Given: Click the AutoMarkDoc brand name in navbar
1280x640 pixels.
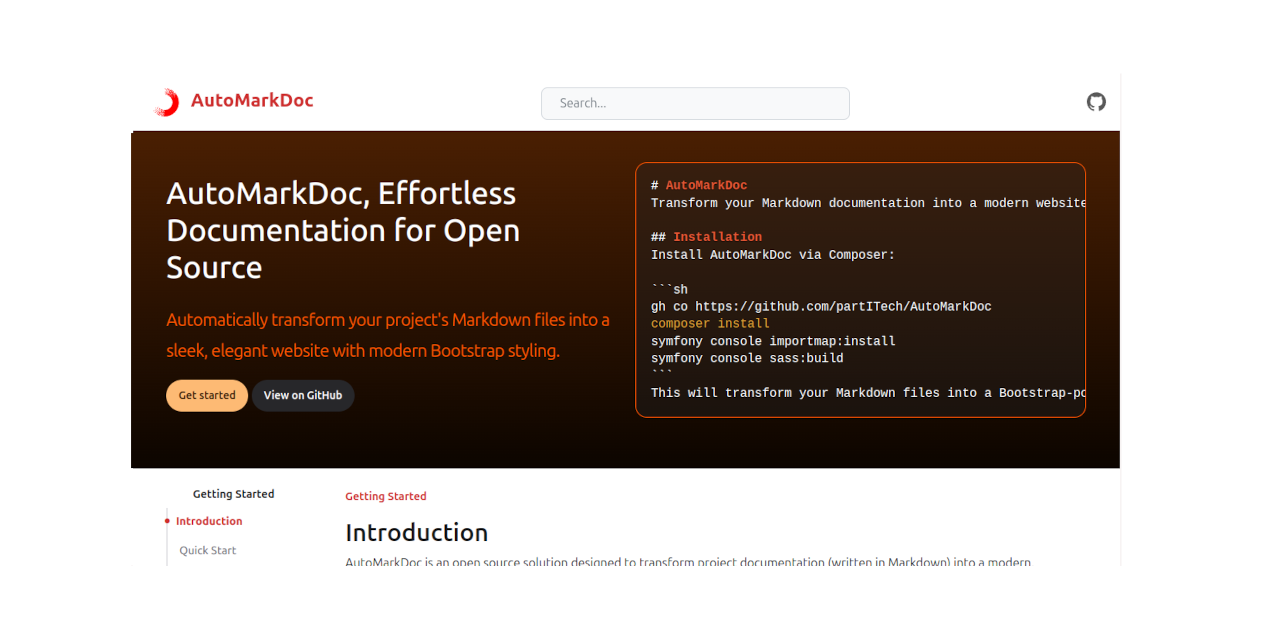Looking at the screenshot, I should pyautogui.click(x=252, y=100).
